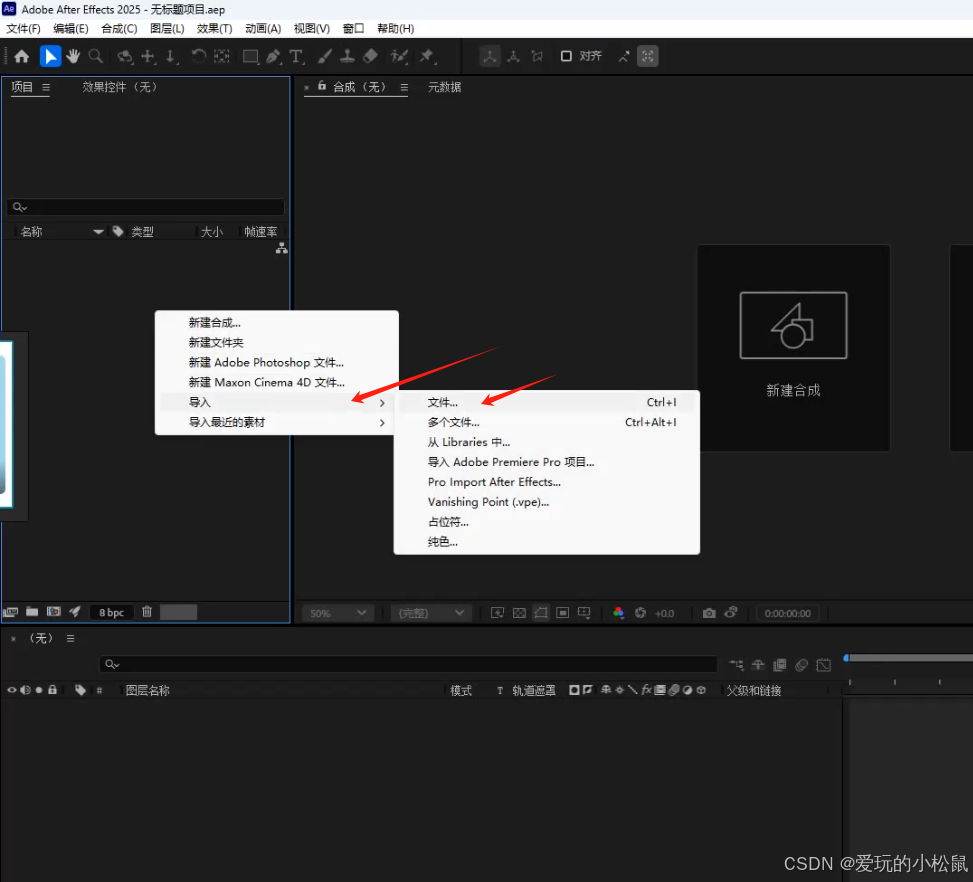The height and width of the screenshot is (882, 973).
Task: Click the 8 bpc color depth button
Action: tap(112, 613)
